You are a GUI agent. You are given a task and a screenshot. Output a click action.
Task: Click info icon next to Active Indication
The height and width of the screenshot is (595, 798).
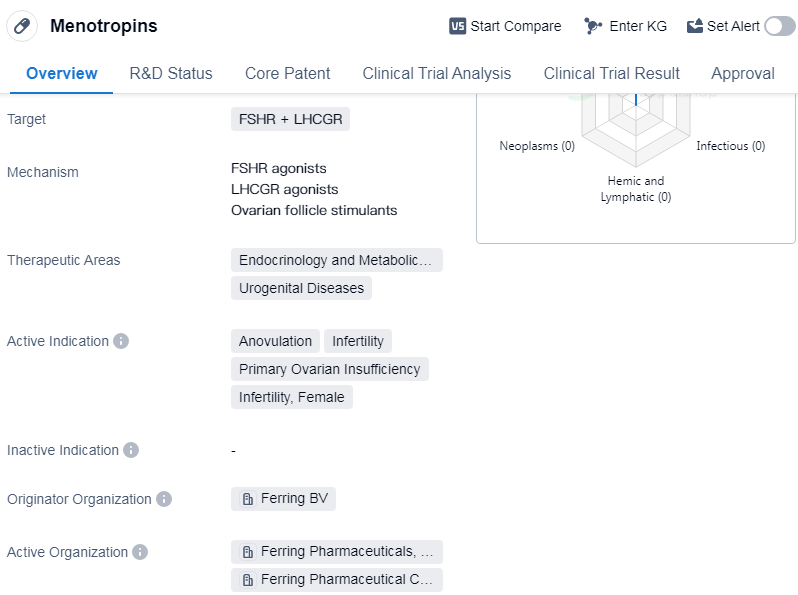(x=121, y=341)
